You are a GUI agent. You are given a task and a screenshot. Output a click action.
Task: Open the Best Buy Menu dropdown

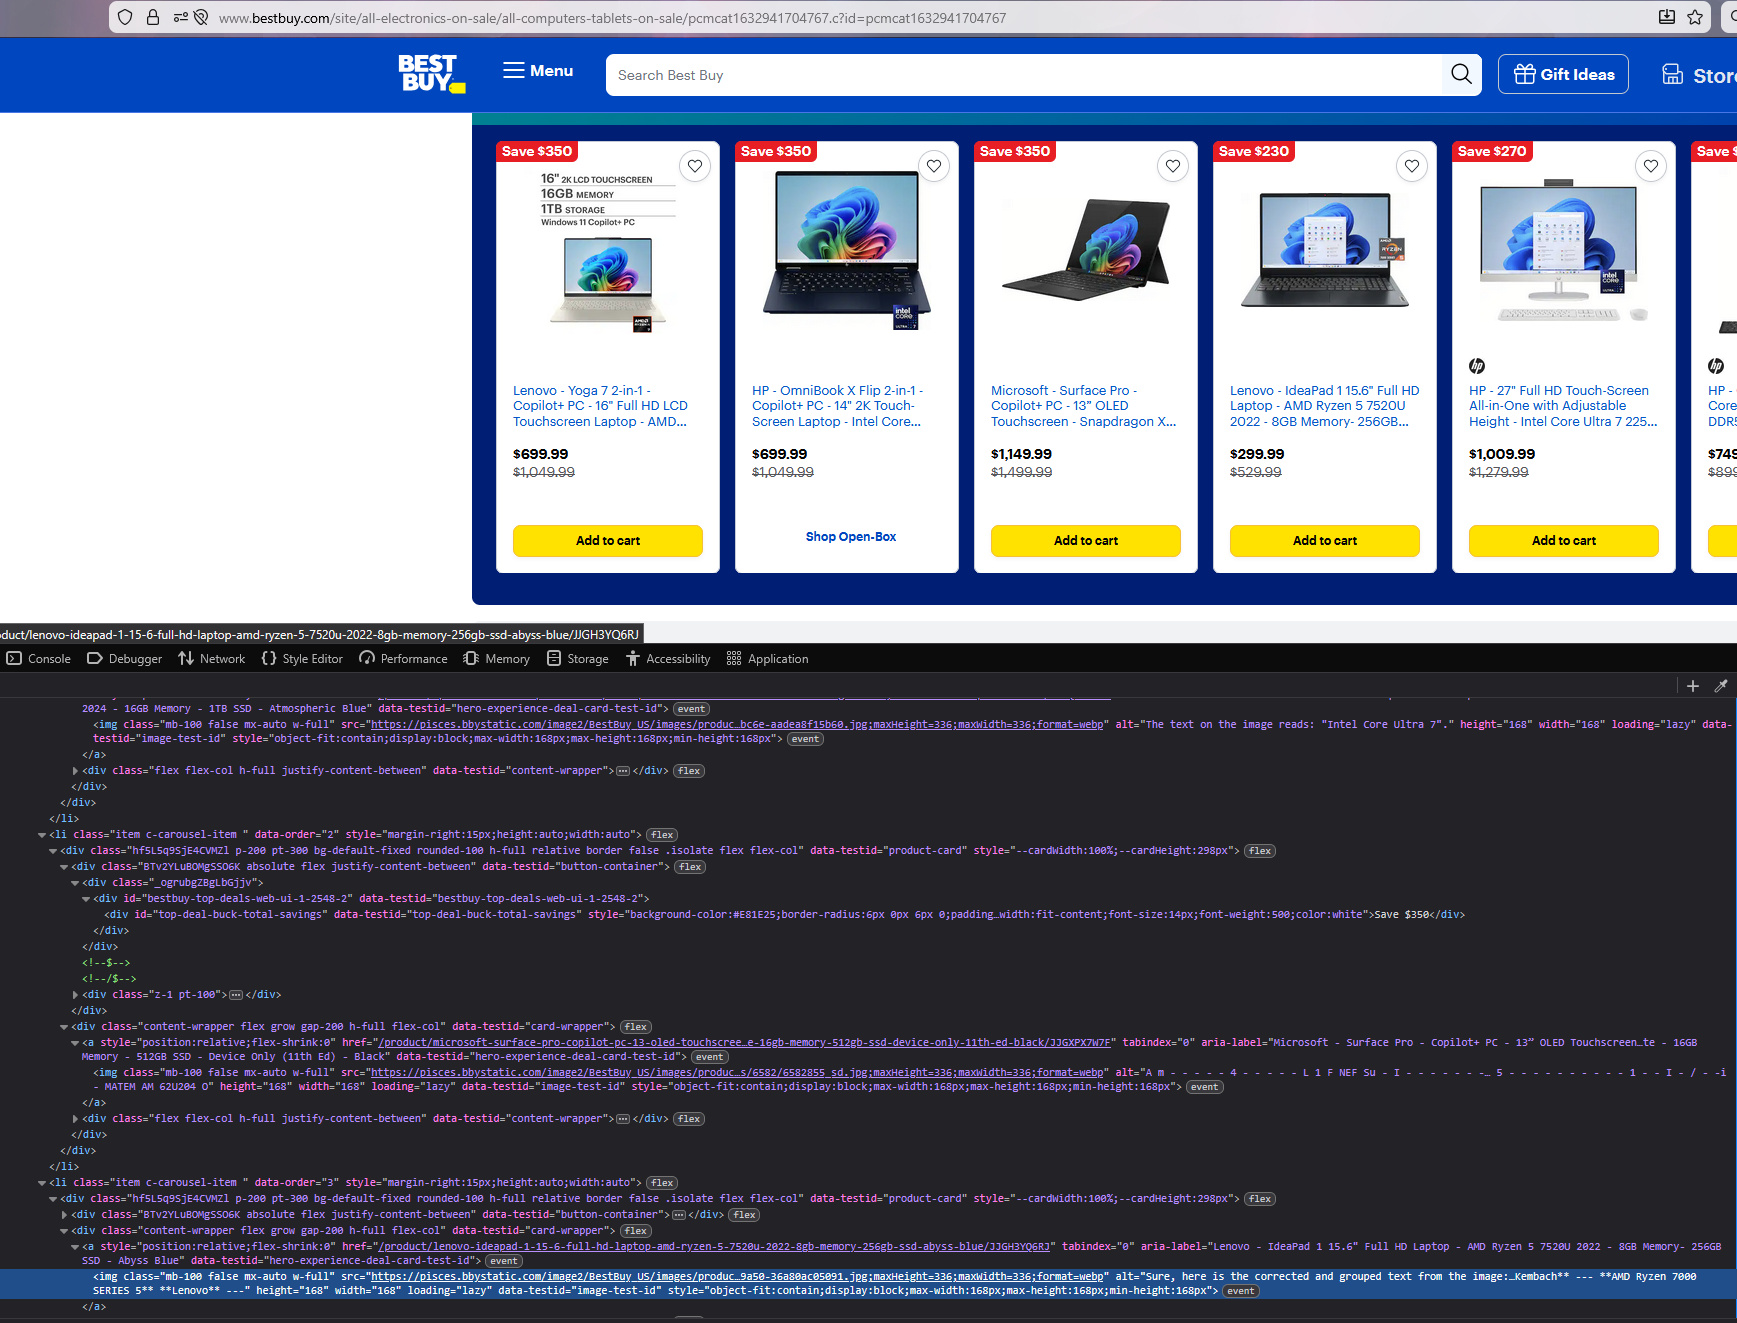point(538,71)
